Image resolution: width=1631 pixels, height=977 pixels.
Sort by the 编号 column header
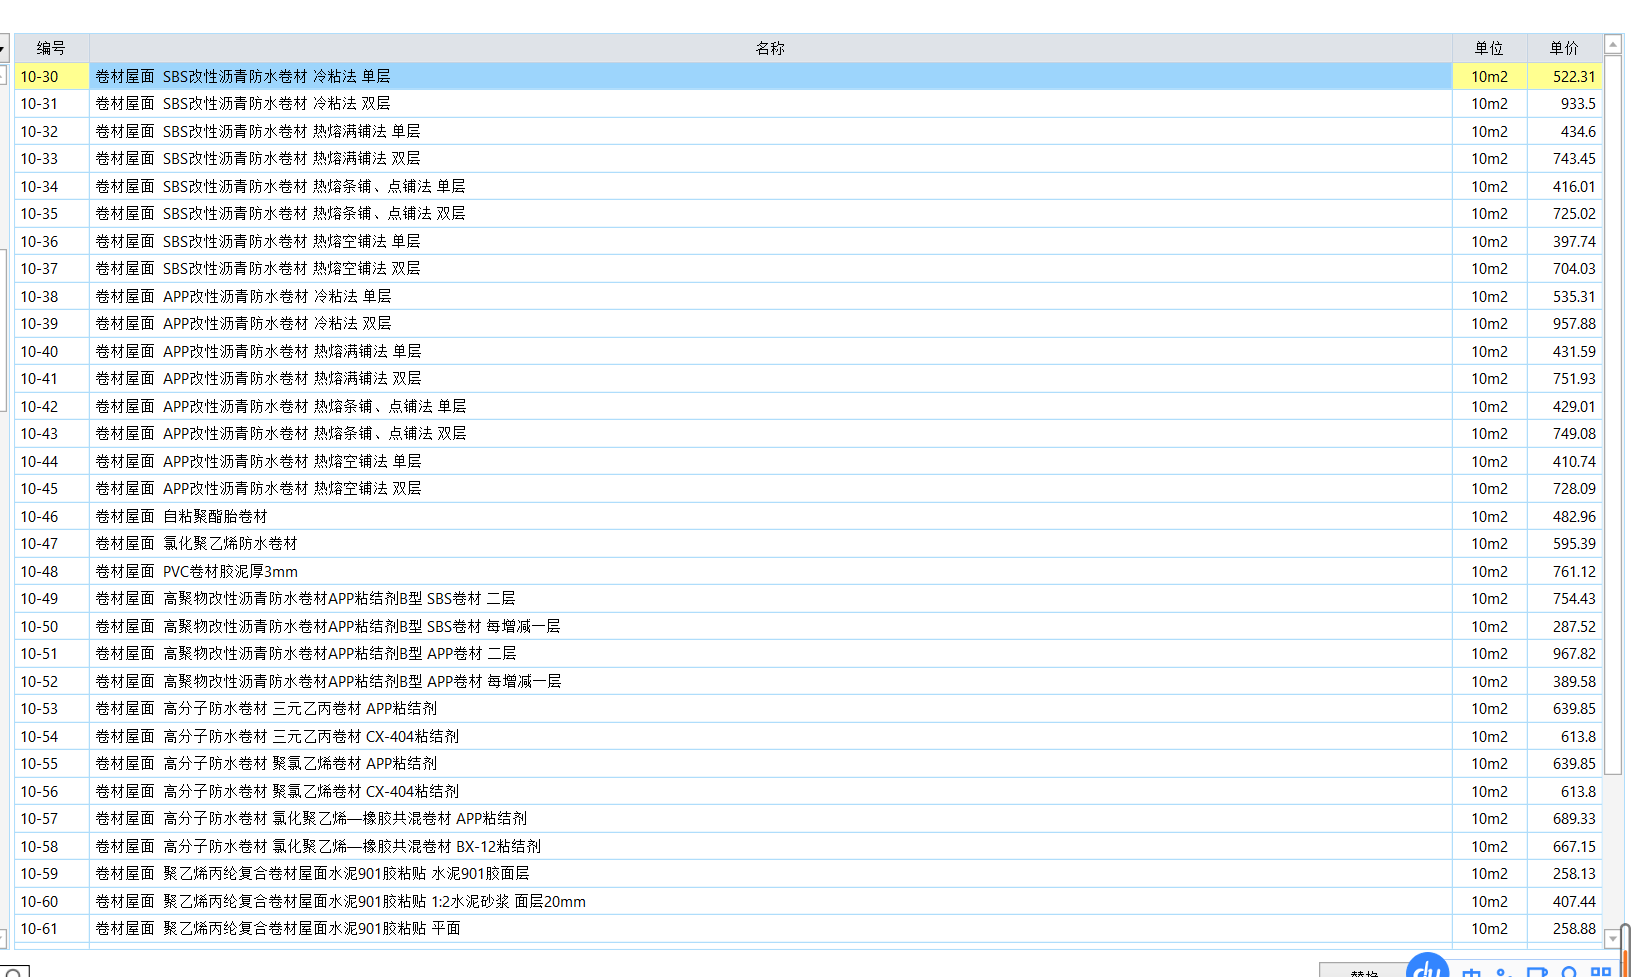[x=52, y=48]
